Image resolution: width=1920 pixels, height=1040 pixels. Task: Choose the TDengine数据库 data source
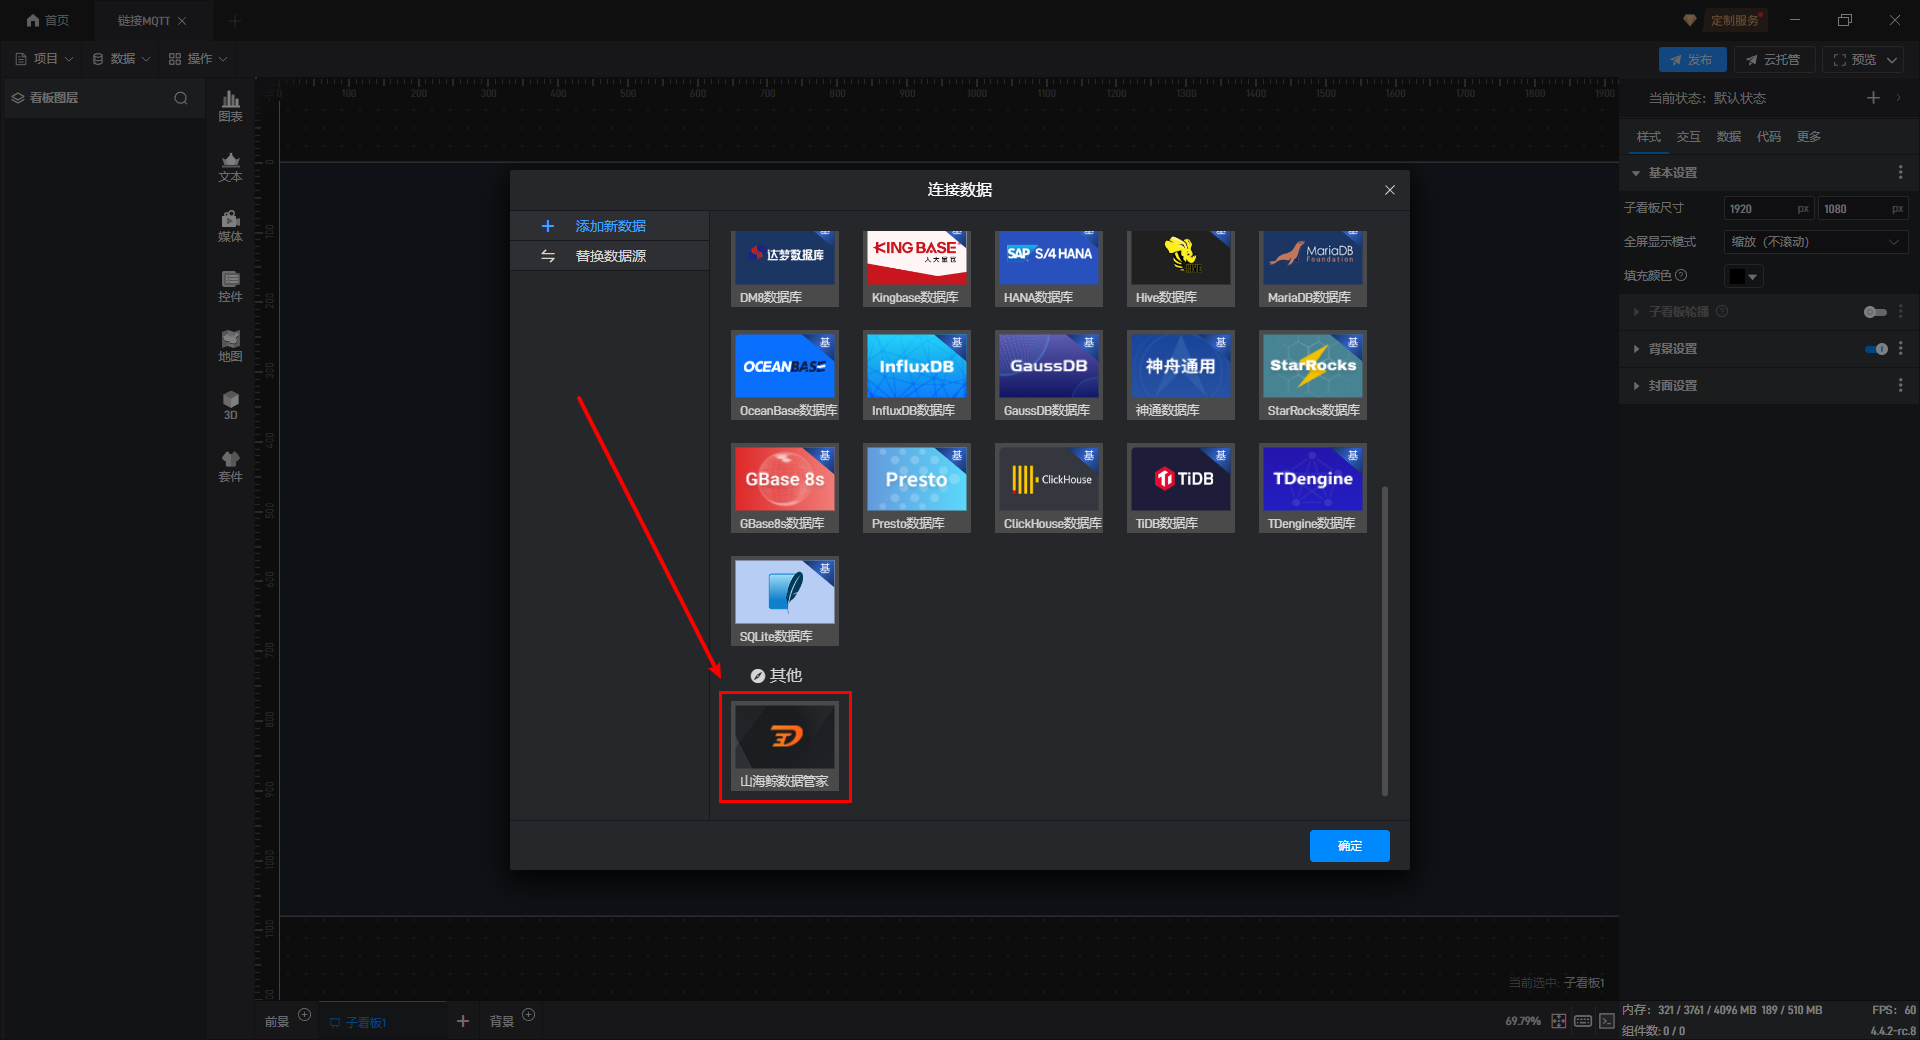[1313, 488]
